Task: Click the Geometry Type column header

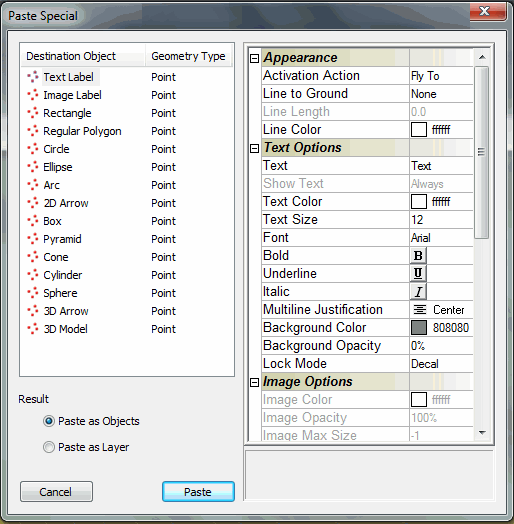Action: [x=189, y=56]
